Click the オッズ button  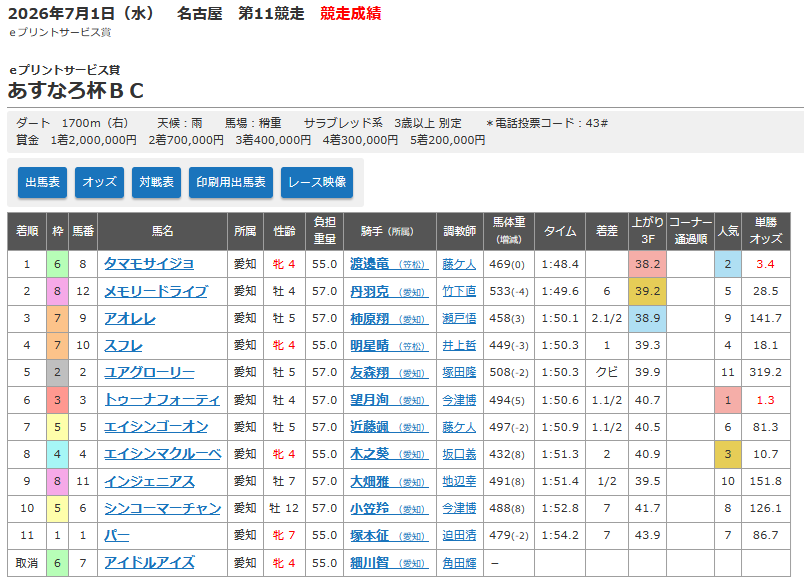click(x=99, y=182)
